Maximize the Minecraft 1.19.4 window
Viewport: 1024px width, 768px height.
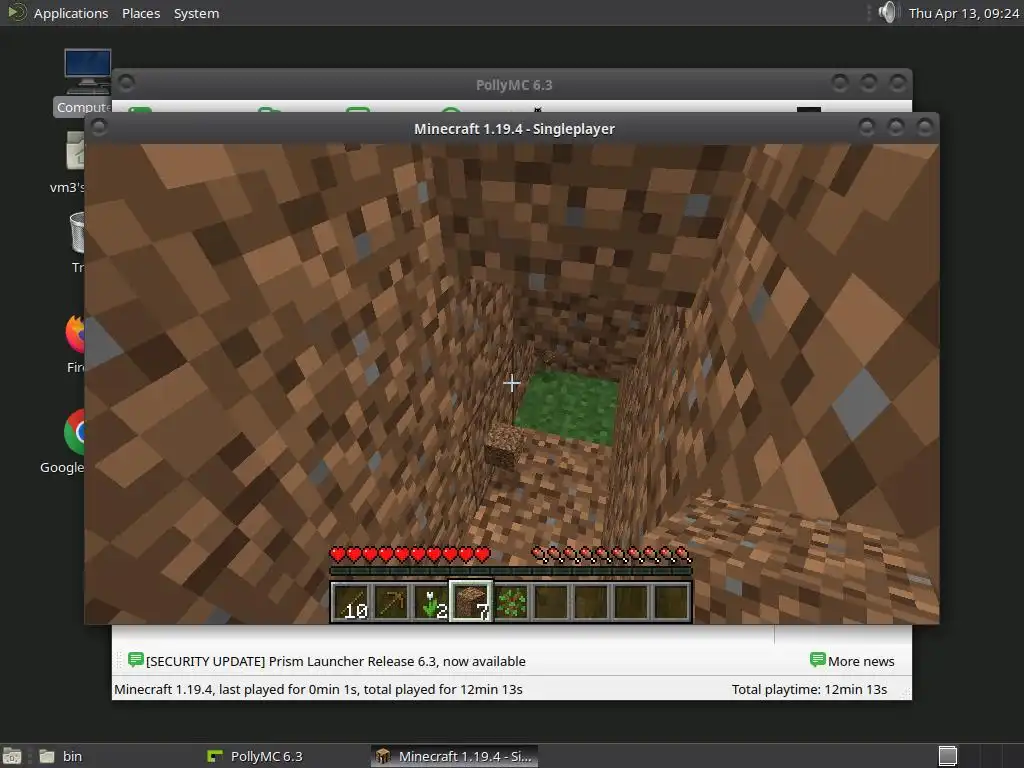[895, 127]
